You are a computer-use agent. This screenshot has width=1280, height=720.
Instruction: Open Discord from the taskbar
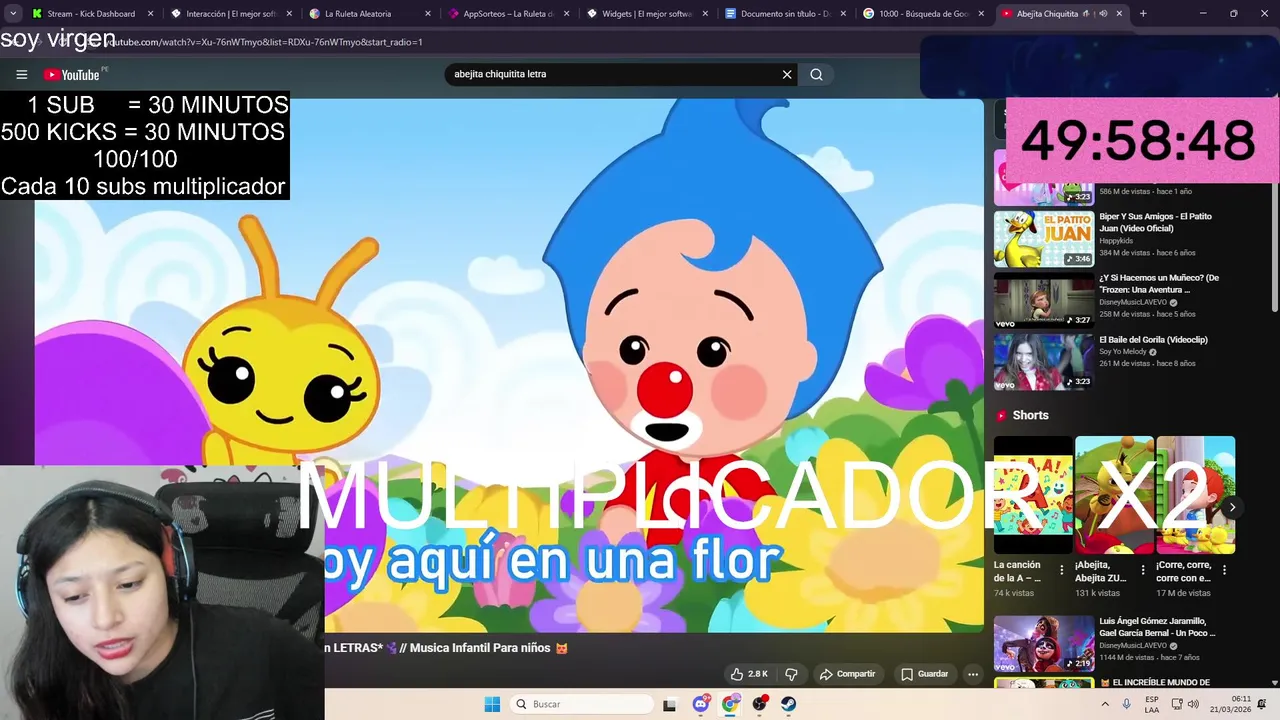pos(701,704)
